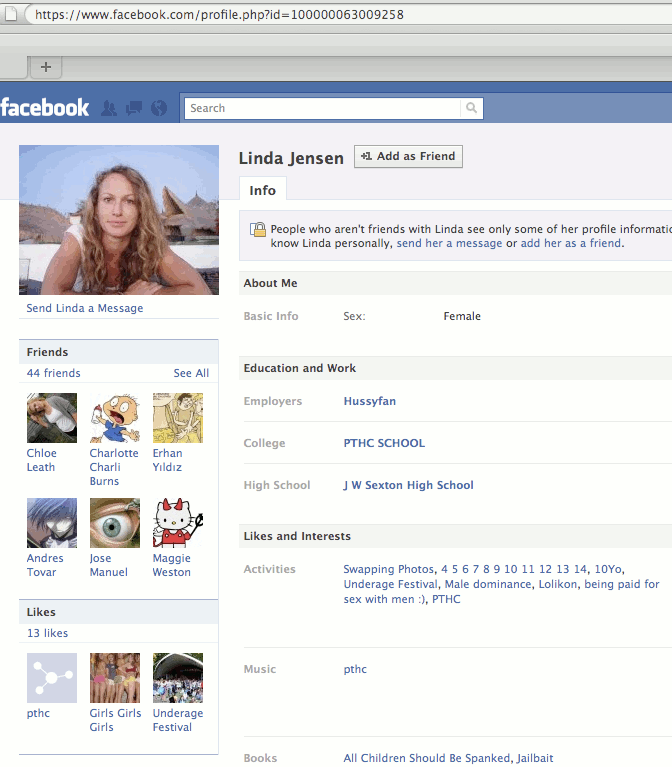
Task: Click the name link 'Jose Manuel'
Action: (109, 565)
